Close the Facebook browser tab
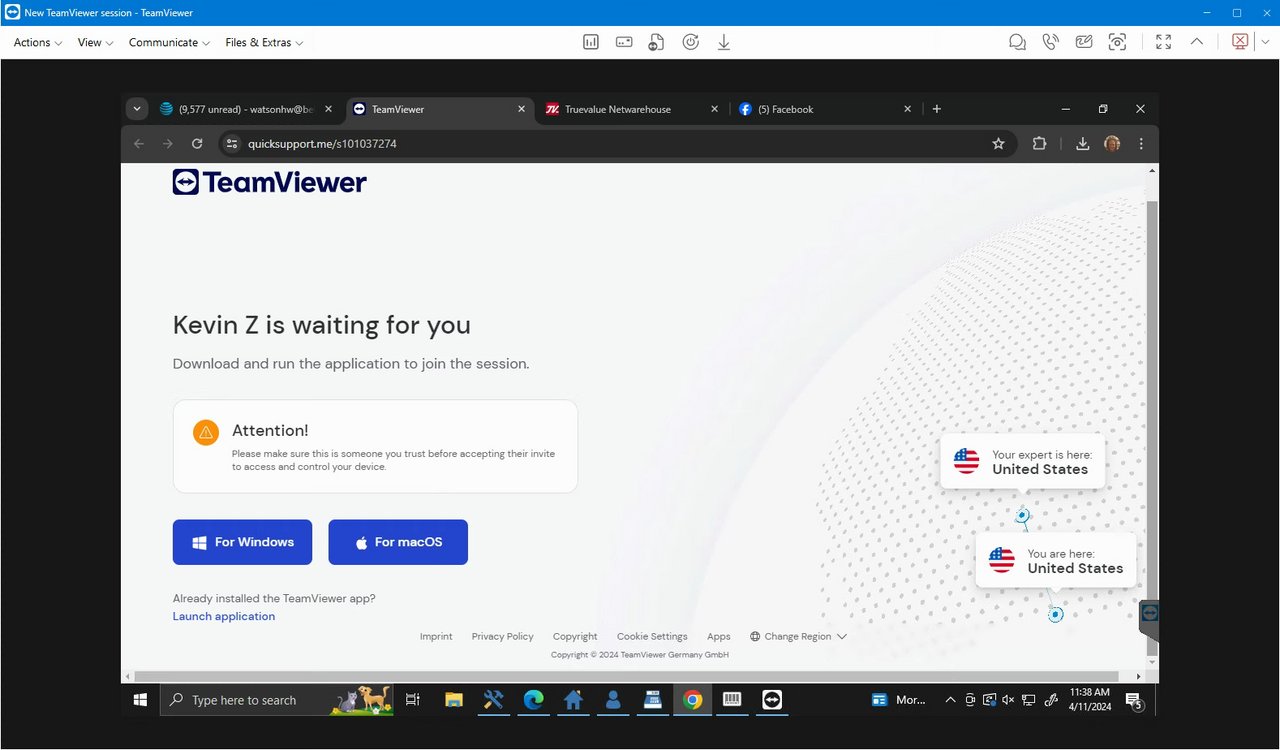1280x750 pixels. (908, 109)
